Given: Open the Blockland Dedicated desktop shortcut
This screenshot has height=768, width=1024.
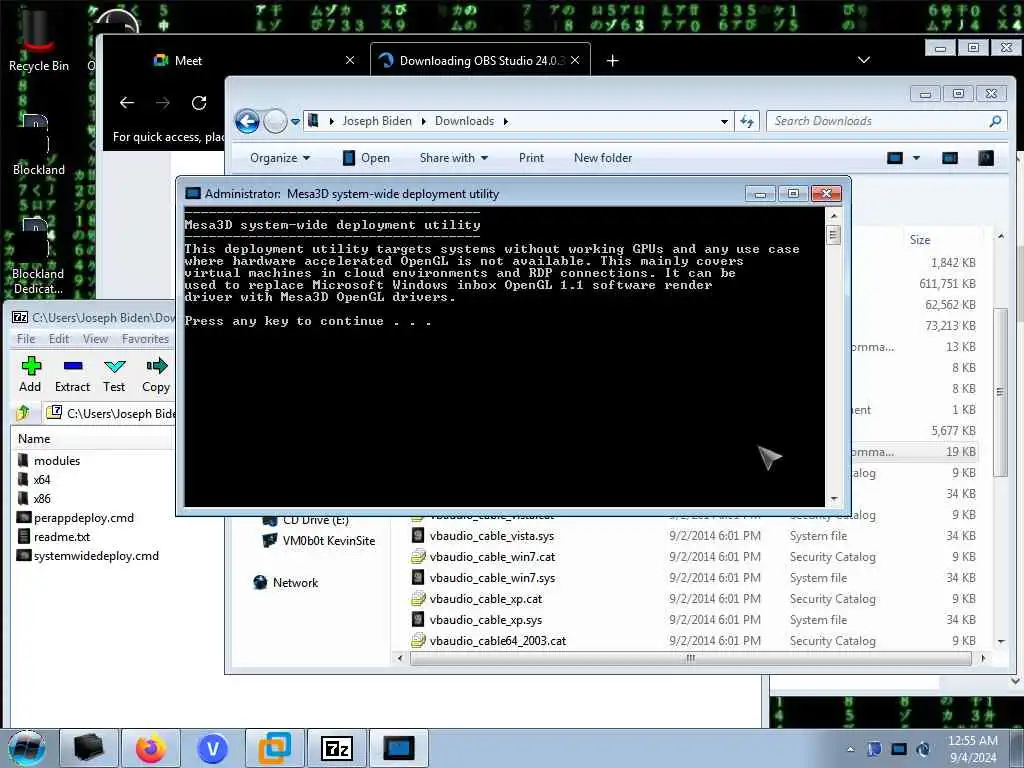Looking at the screenshot, I should pyautogui.click(x=38, y=256).
